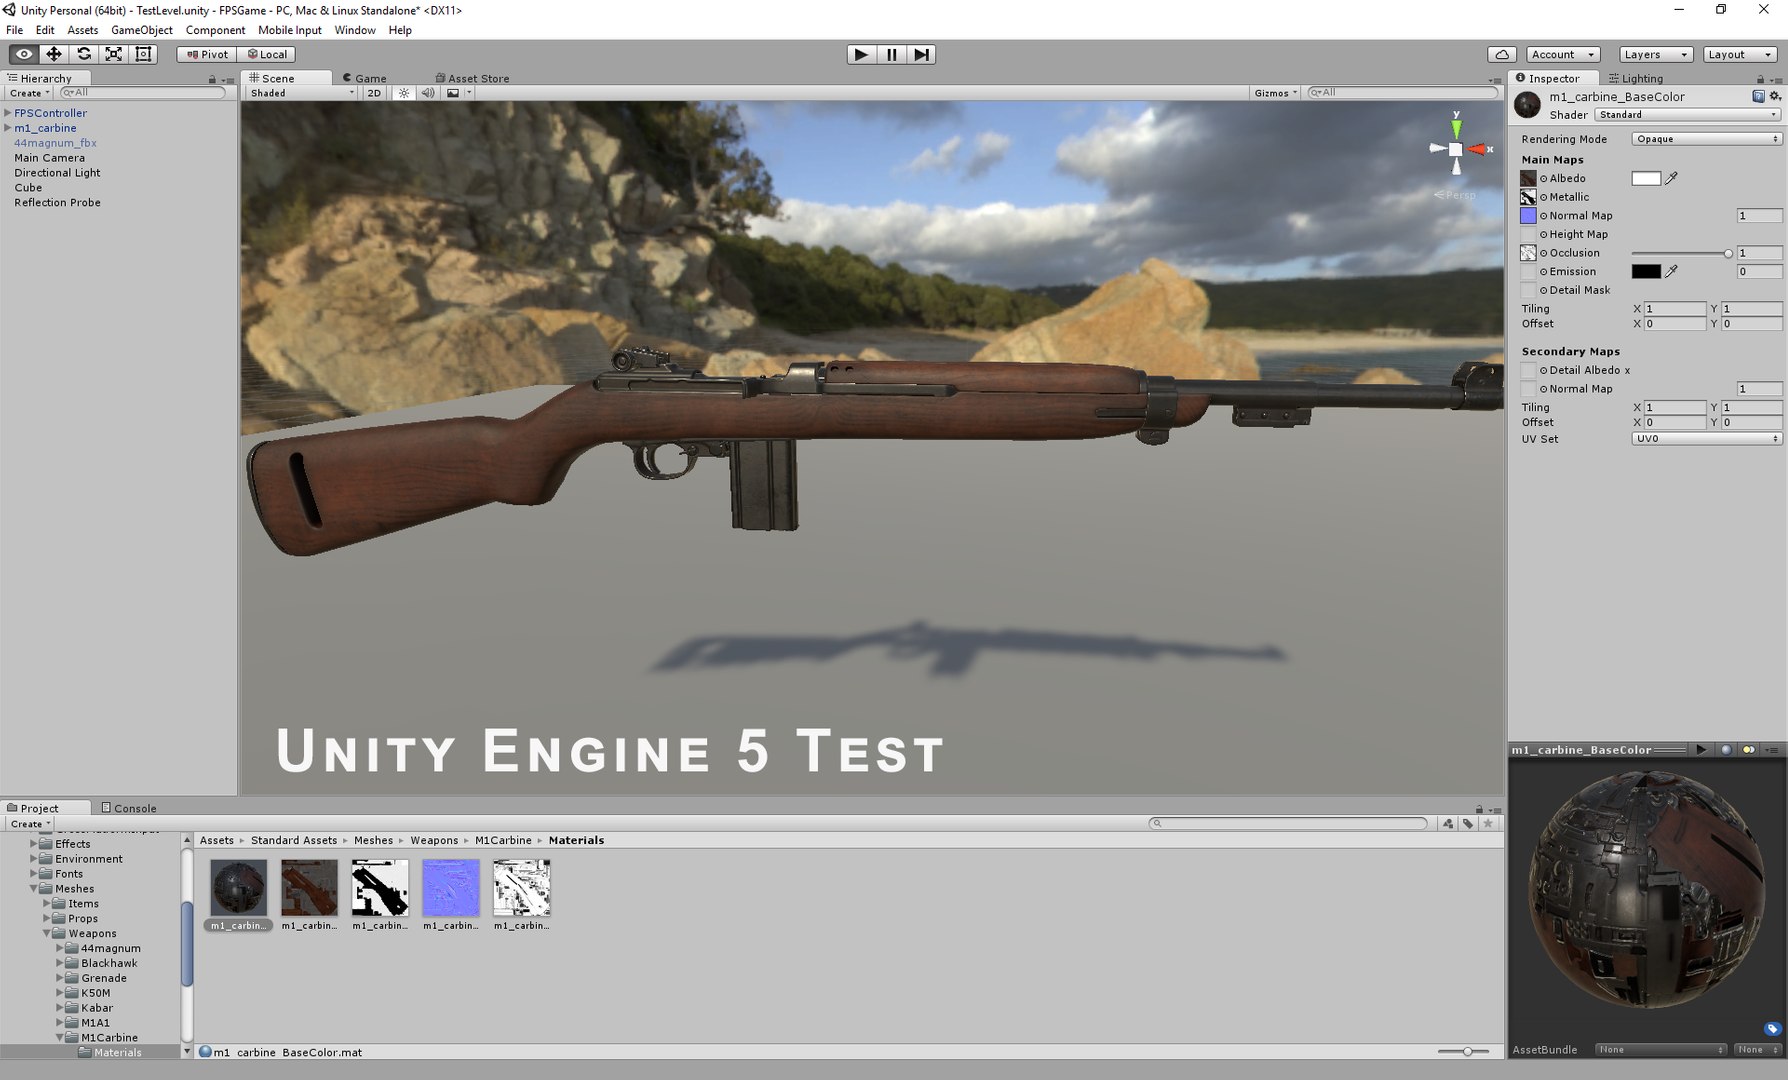Open the Account dropdown
The image size is (1788, 1080).
[x=1563, y=54]
